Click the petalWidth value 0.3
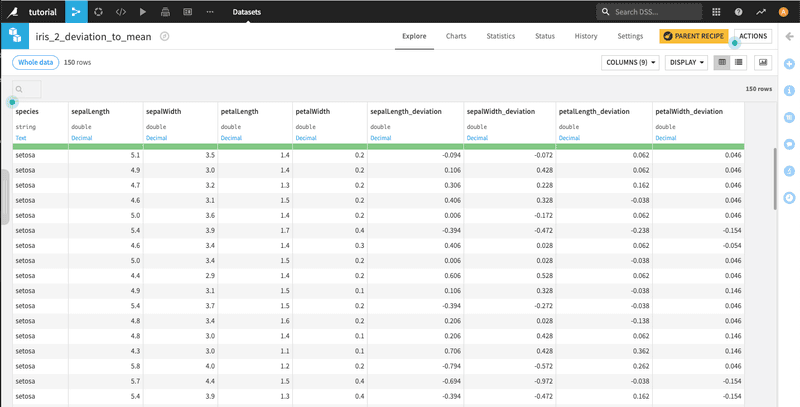This screenshot has height=407, width=800. click(x=360, y=246)
